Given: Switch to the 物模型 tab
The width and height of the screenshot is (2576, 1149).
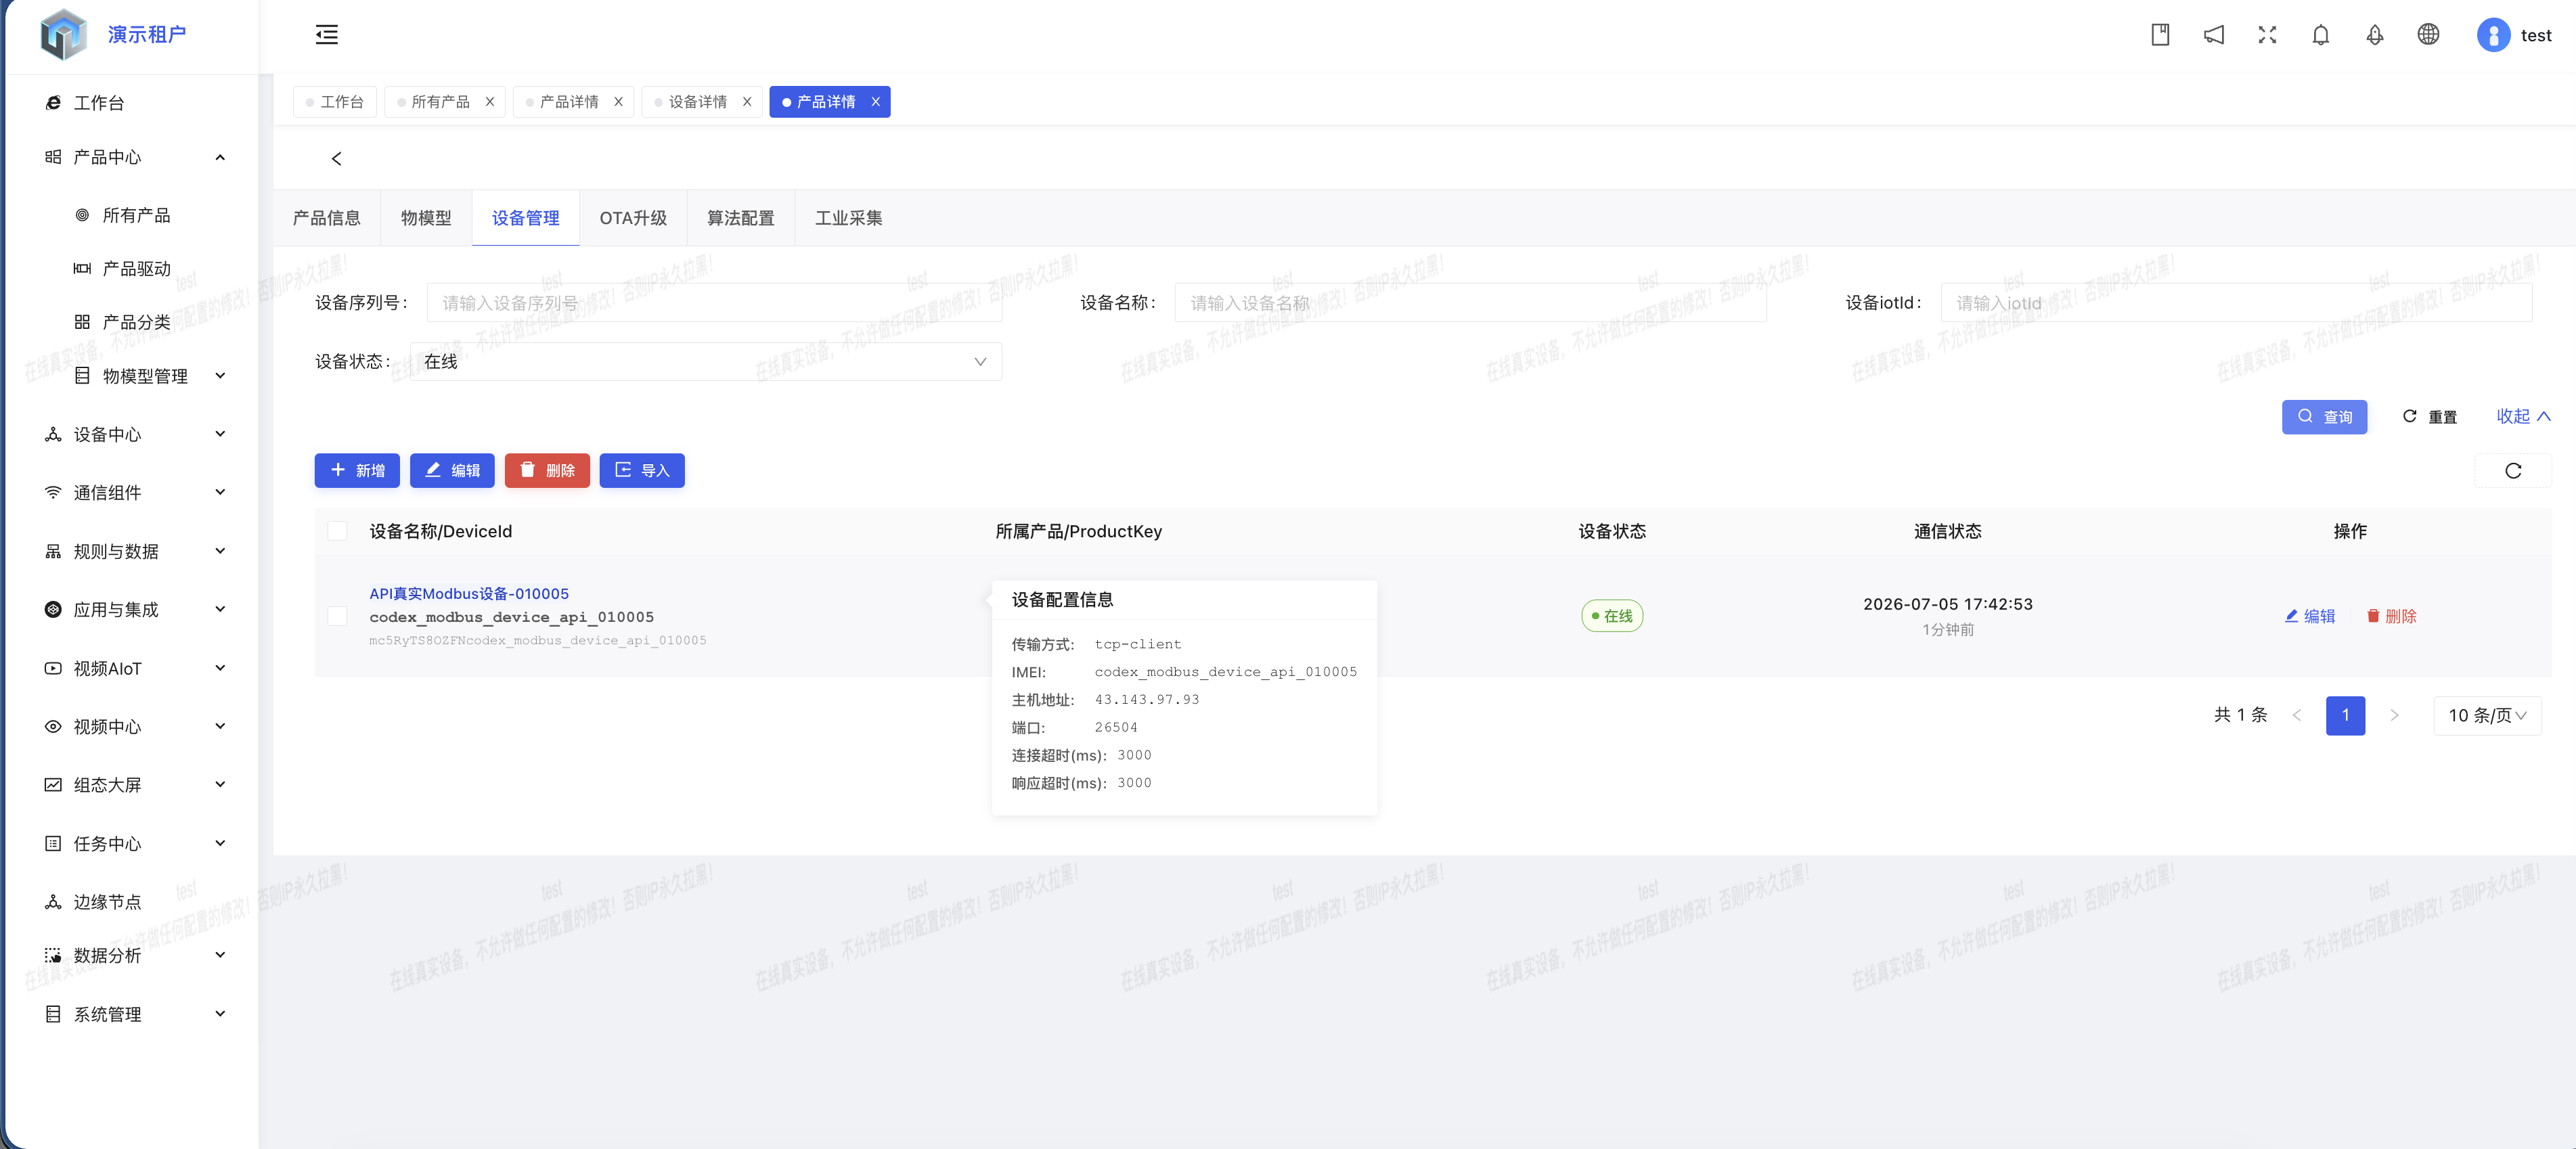Looking at the screenshot, I should point(426,218).
